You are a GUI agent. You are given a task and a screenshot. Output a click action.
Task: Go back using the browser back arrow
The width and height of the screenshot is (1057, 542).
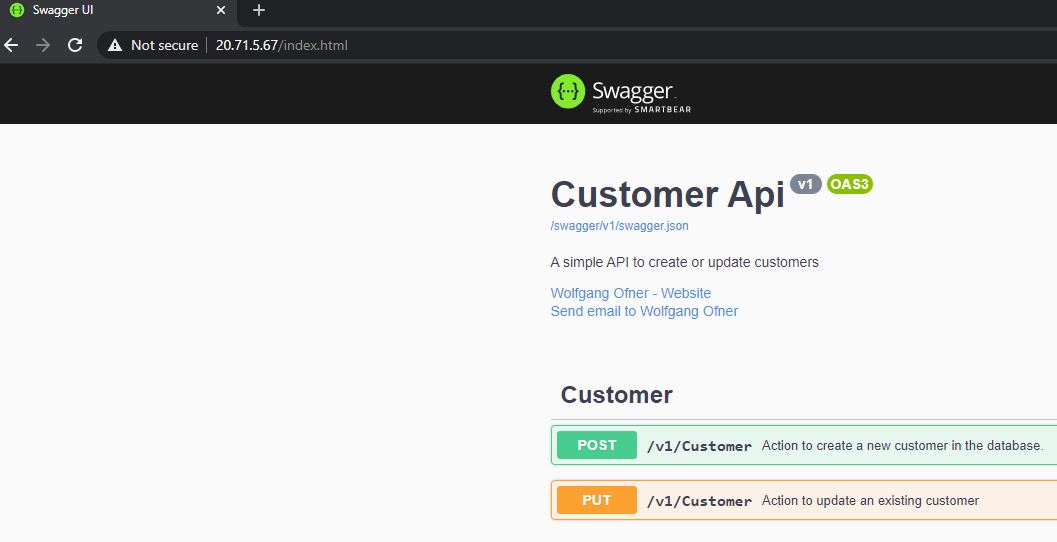[x=11, y=45]
